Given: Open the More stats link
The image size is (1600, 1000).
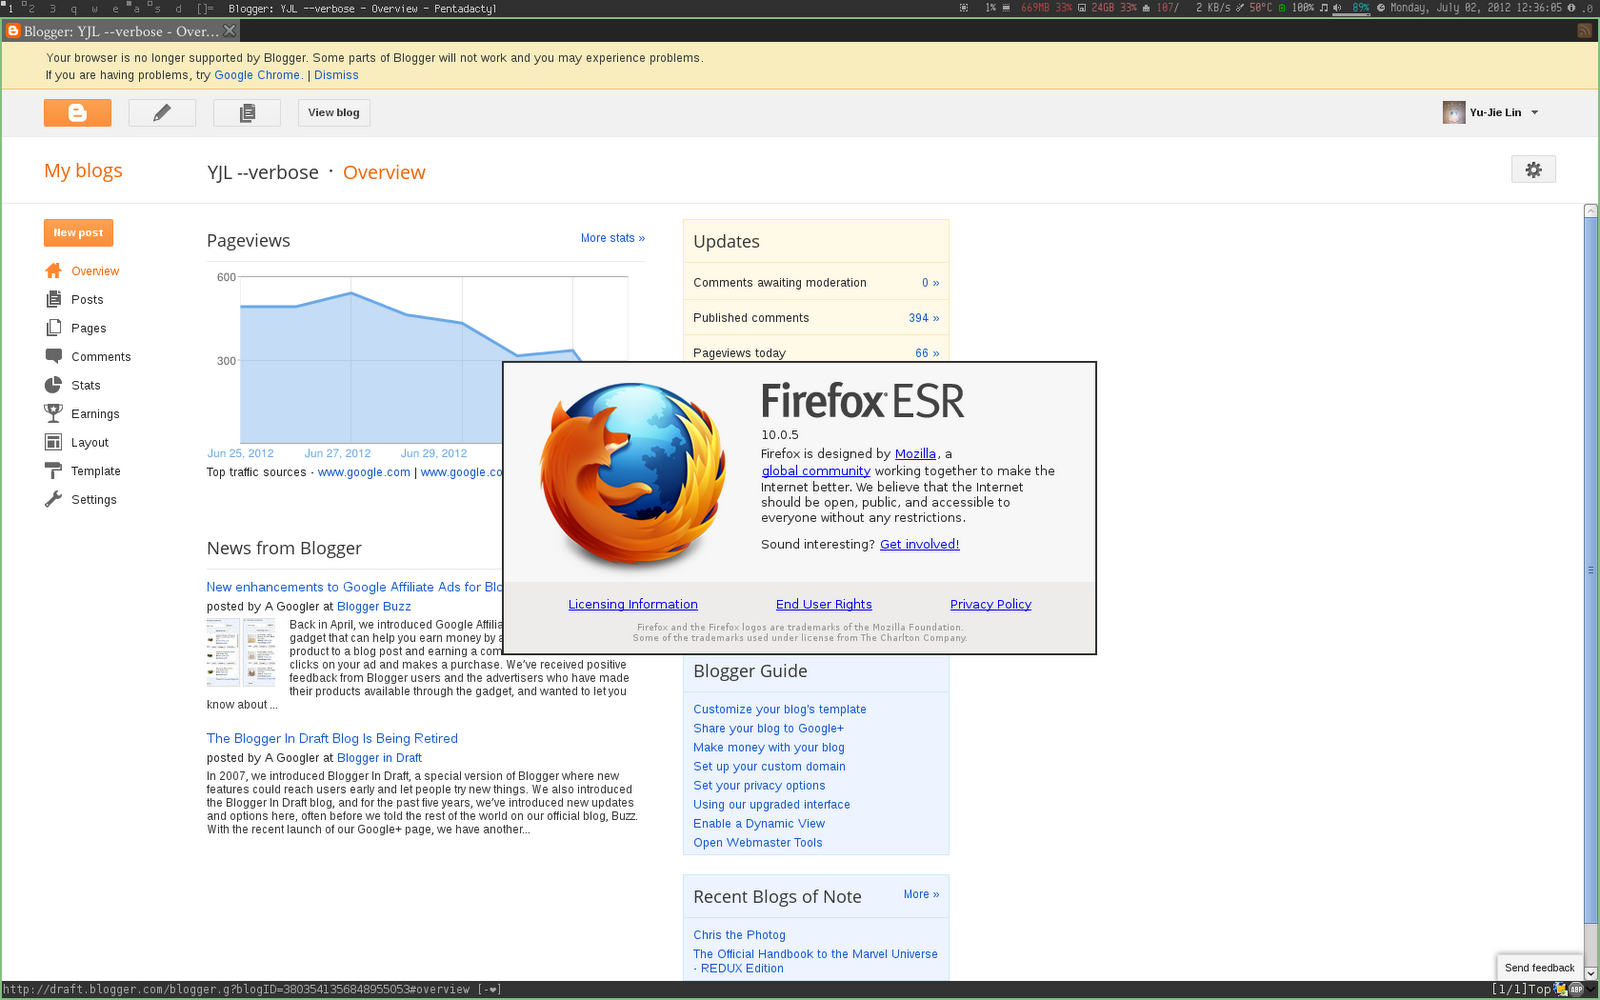Looking at the screenshot, I should pyautogui.click(x=613, y=238).
